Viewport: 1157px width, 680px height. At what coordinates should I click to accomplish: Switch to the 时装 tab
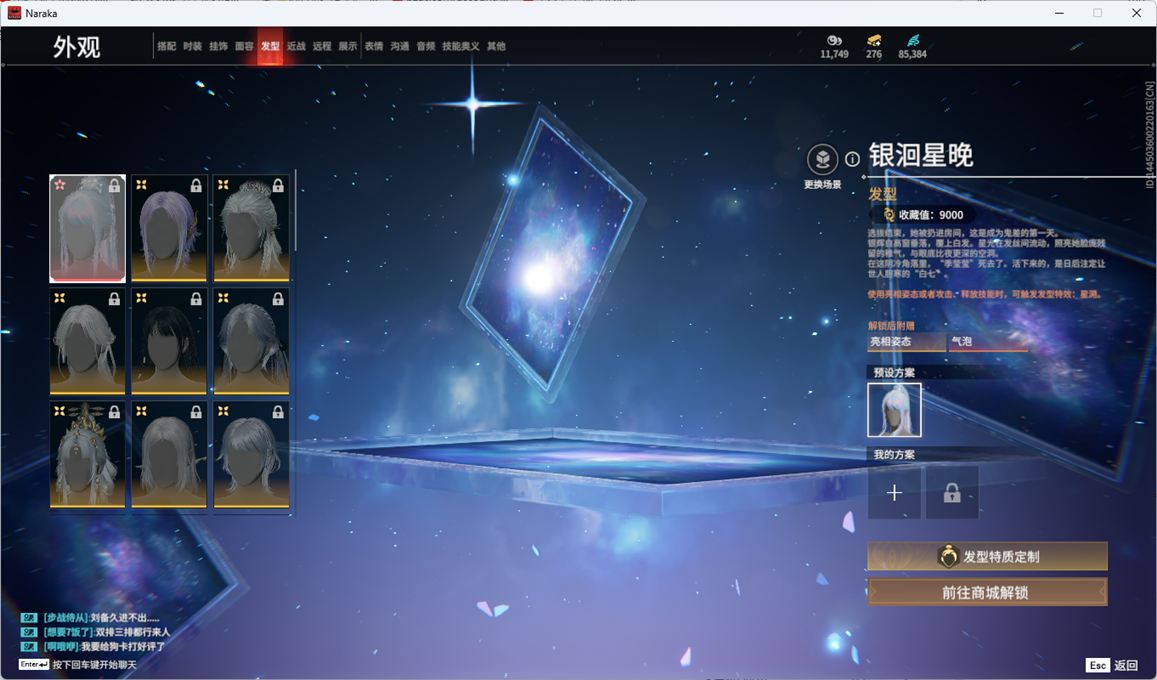(x=193, y=46)
